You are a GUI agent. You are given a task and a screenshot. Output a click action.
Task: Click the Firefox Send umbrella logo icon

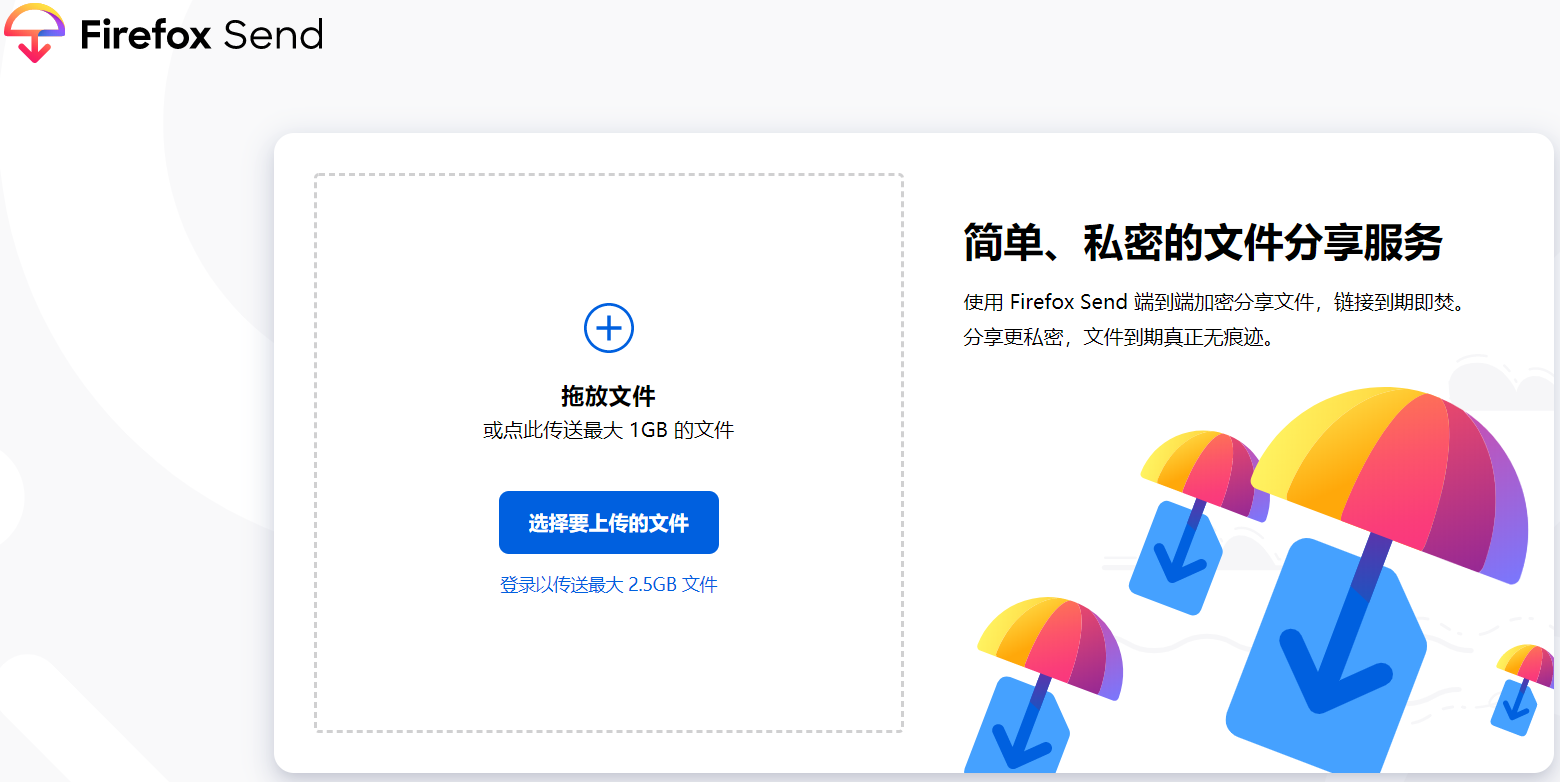[x=35, y=33]
